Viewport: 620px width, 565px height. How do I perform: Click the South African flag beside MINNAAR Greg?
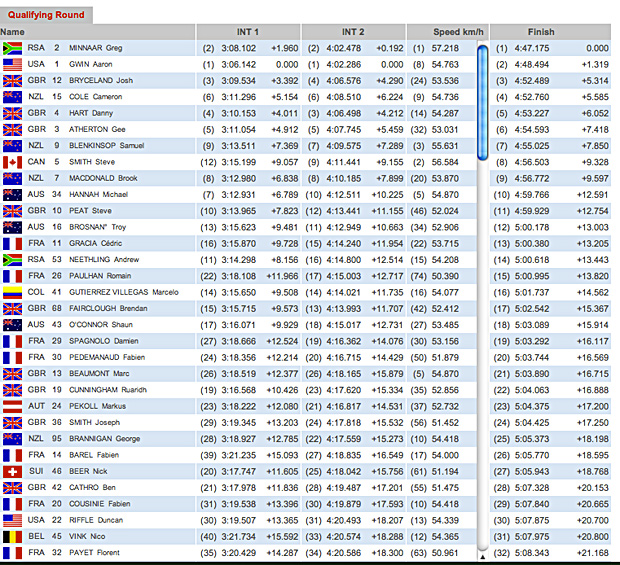pos(14,48)
